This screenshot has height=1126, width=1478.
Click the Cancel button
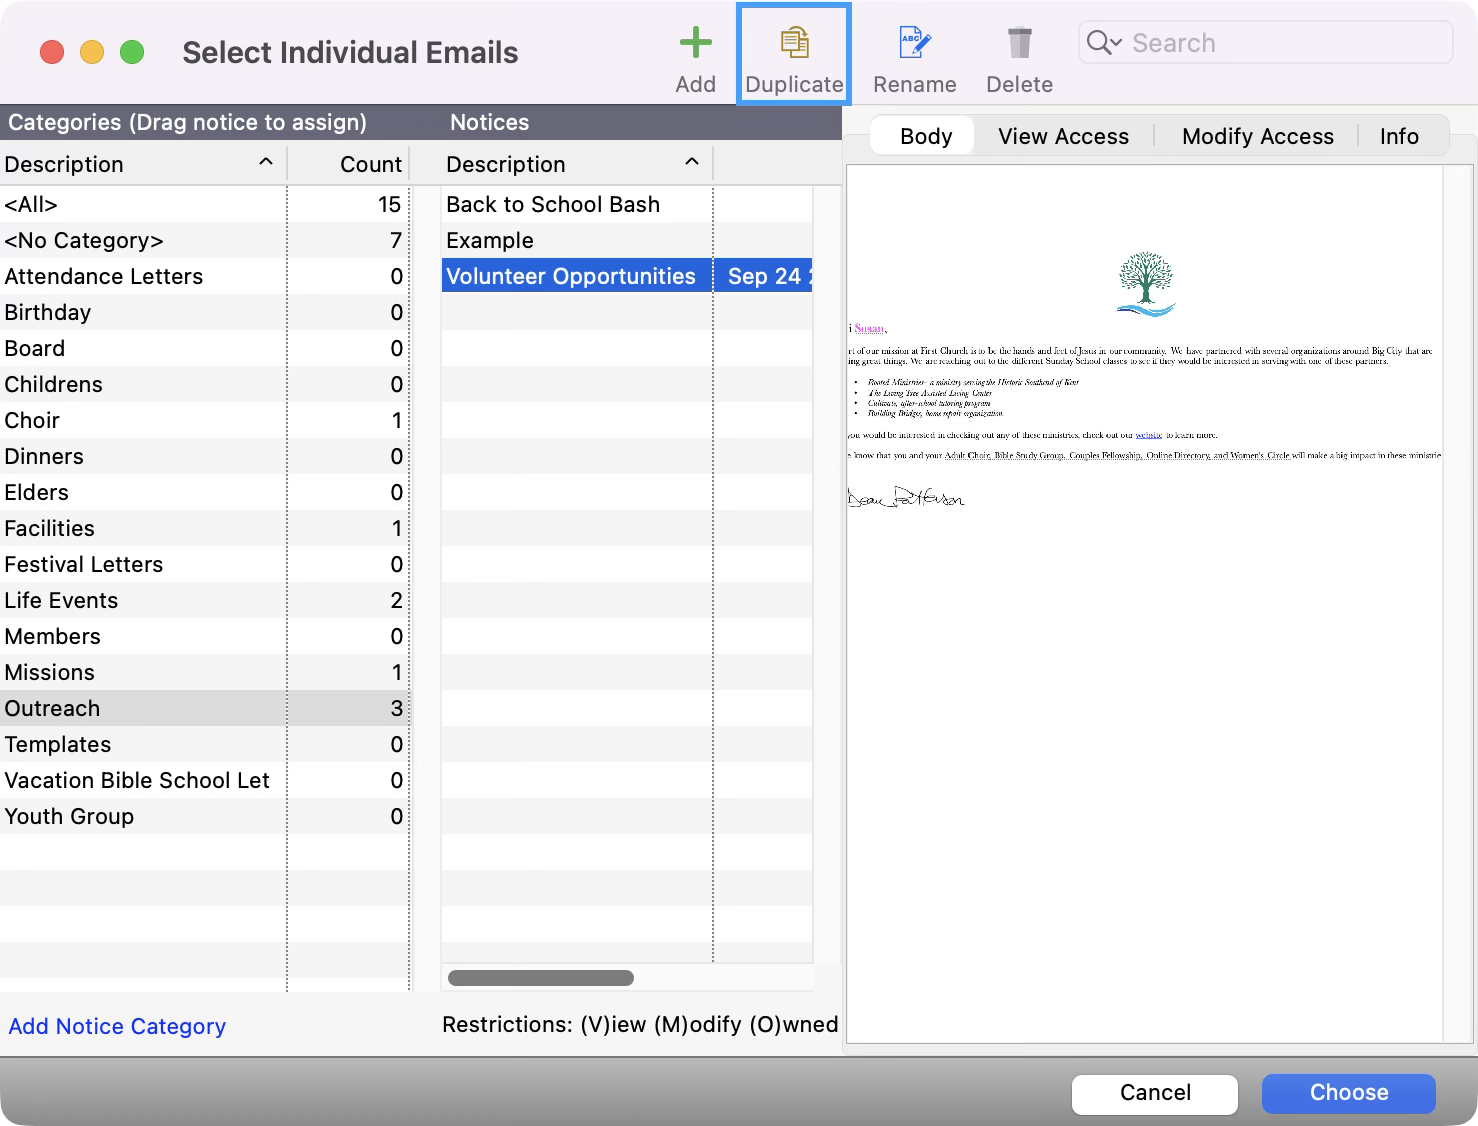(x=1155, y=1093)
